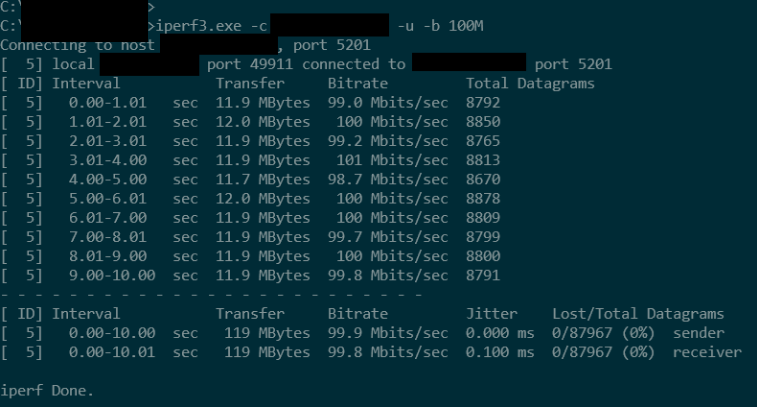The image size is (757, 407).
Task: Click the word "receiver" in the summary
Action: (x=706, y=352)
